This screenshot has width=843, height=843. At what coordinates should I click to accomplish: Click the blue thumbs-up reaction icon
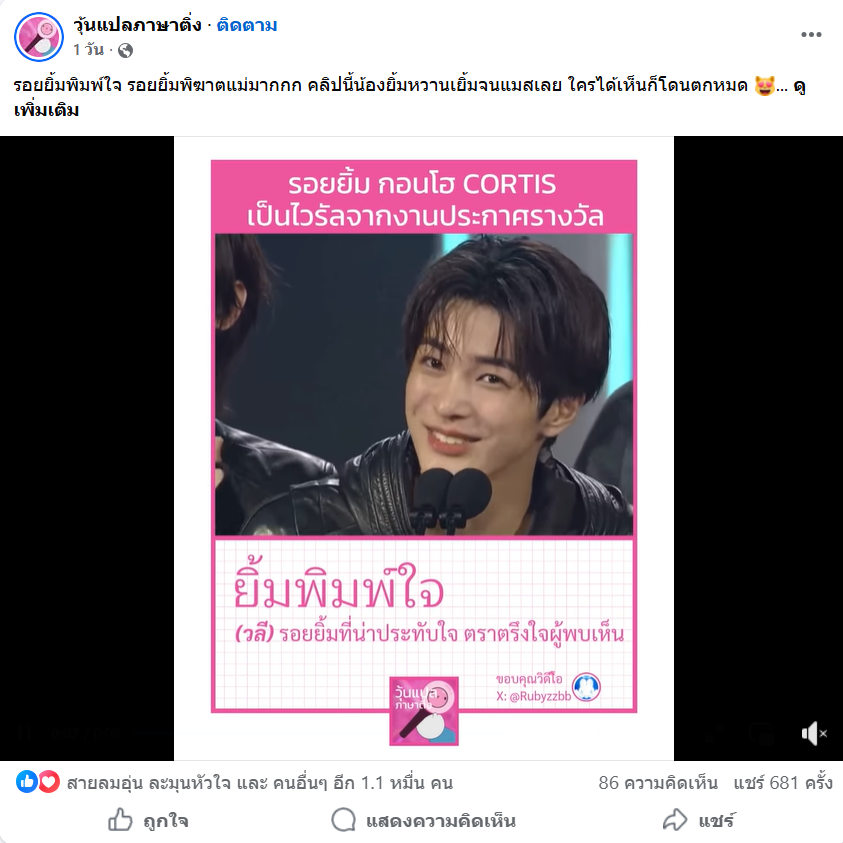coord(27,782)
